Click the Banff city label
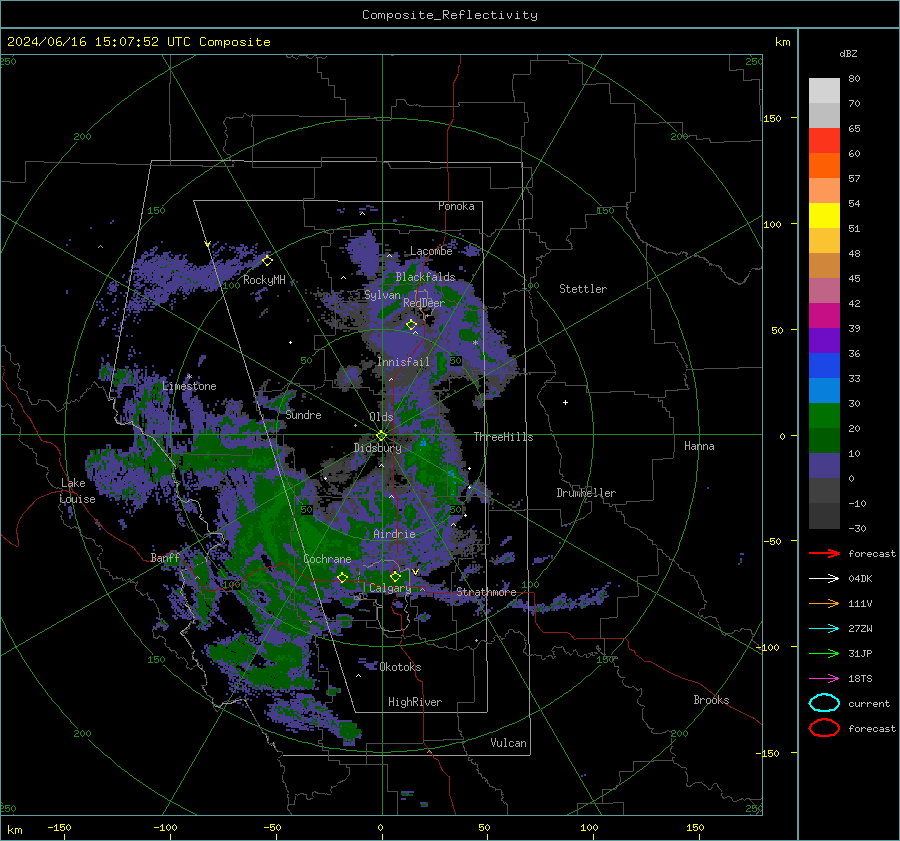 click(165, 558)
